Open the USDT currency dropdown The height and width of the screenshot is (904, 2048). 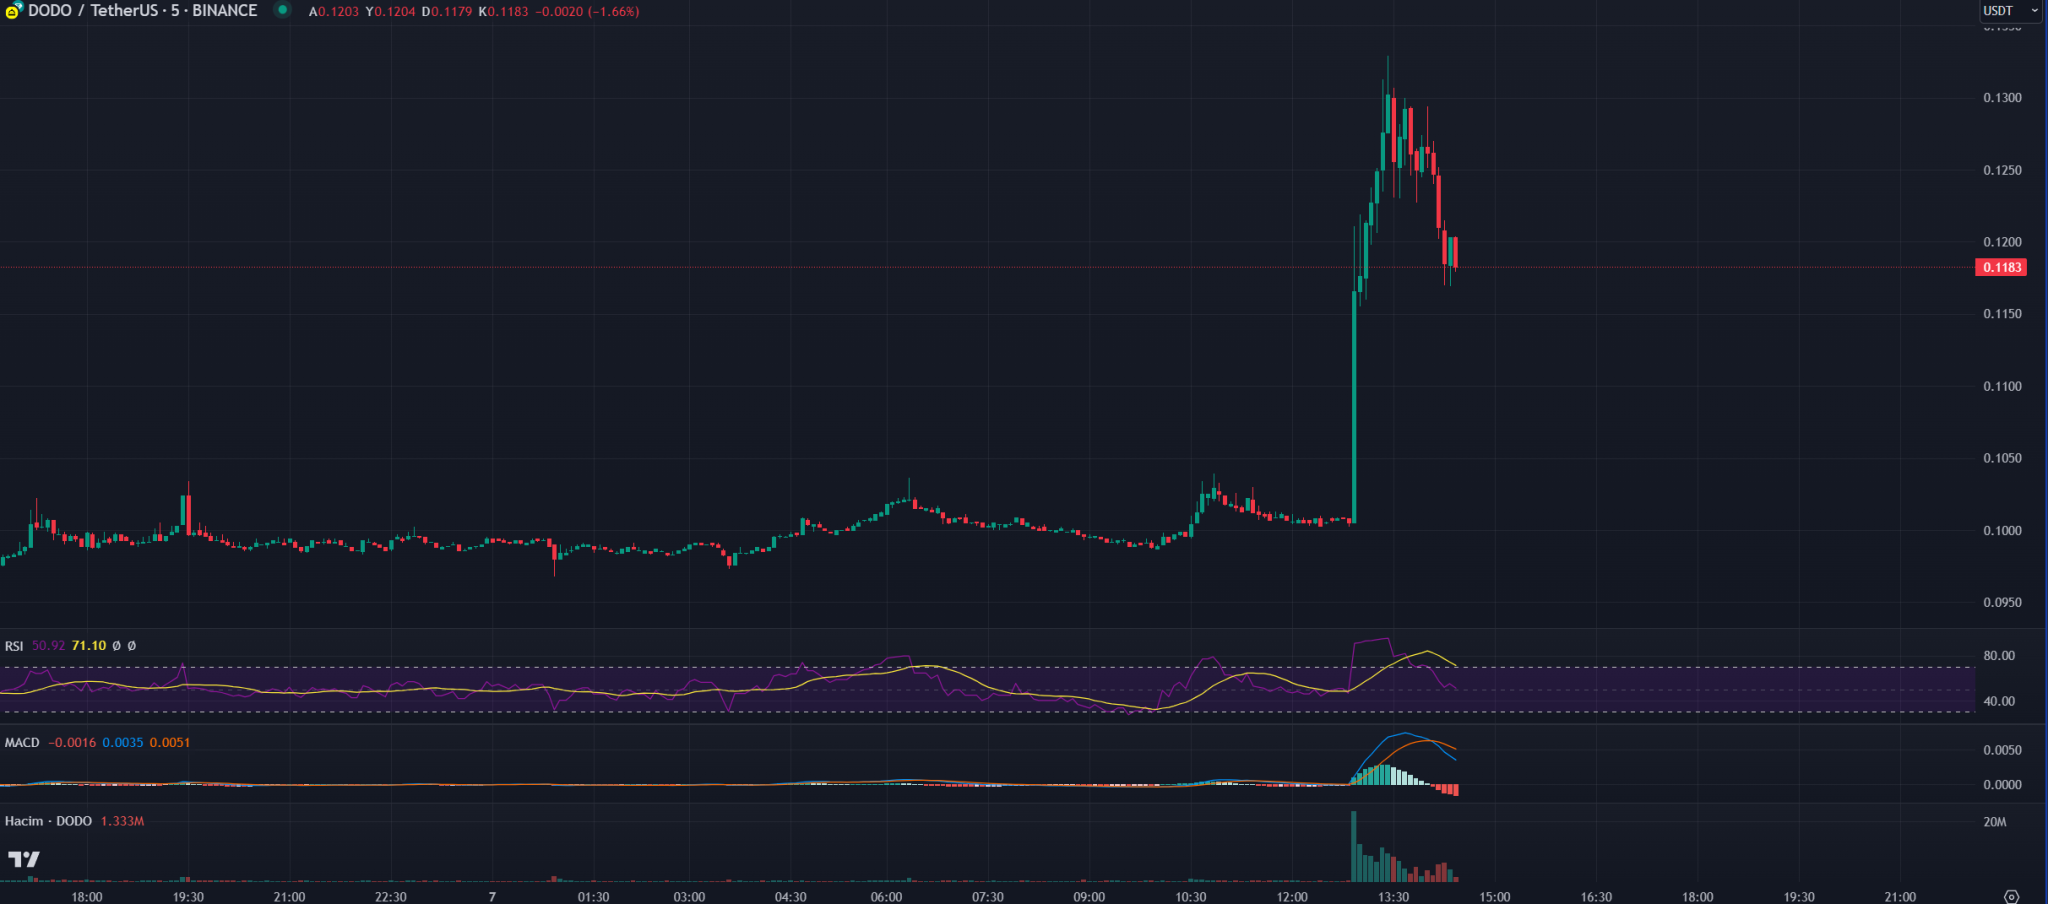[2011, 11]
